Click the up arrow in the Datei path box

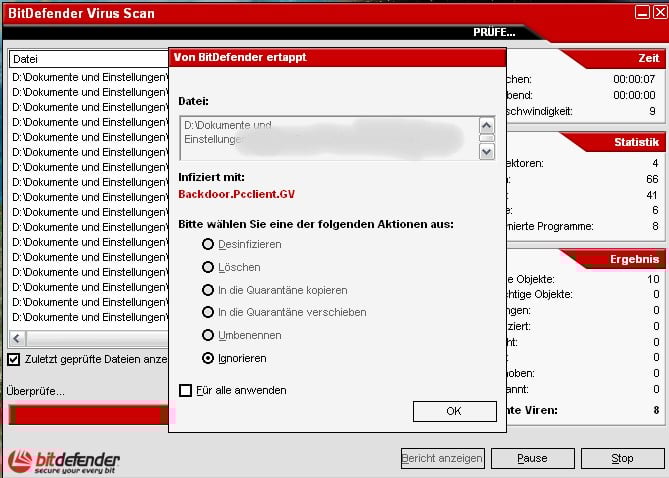pos(486,125)
